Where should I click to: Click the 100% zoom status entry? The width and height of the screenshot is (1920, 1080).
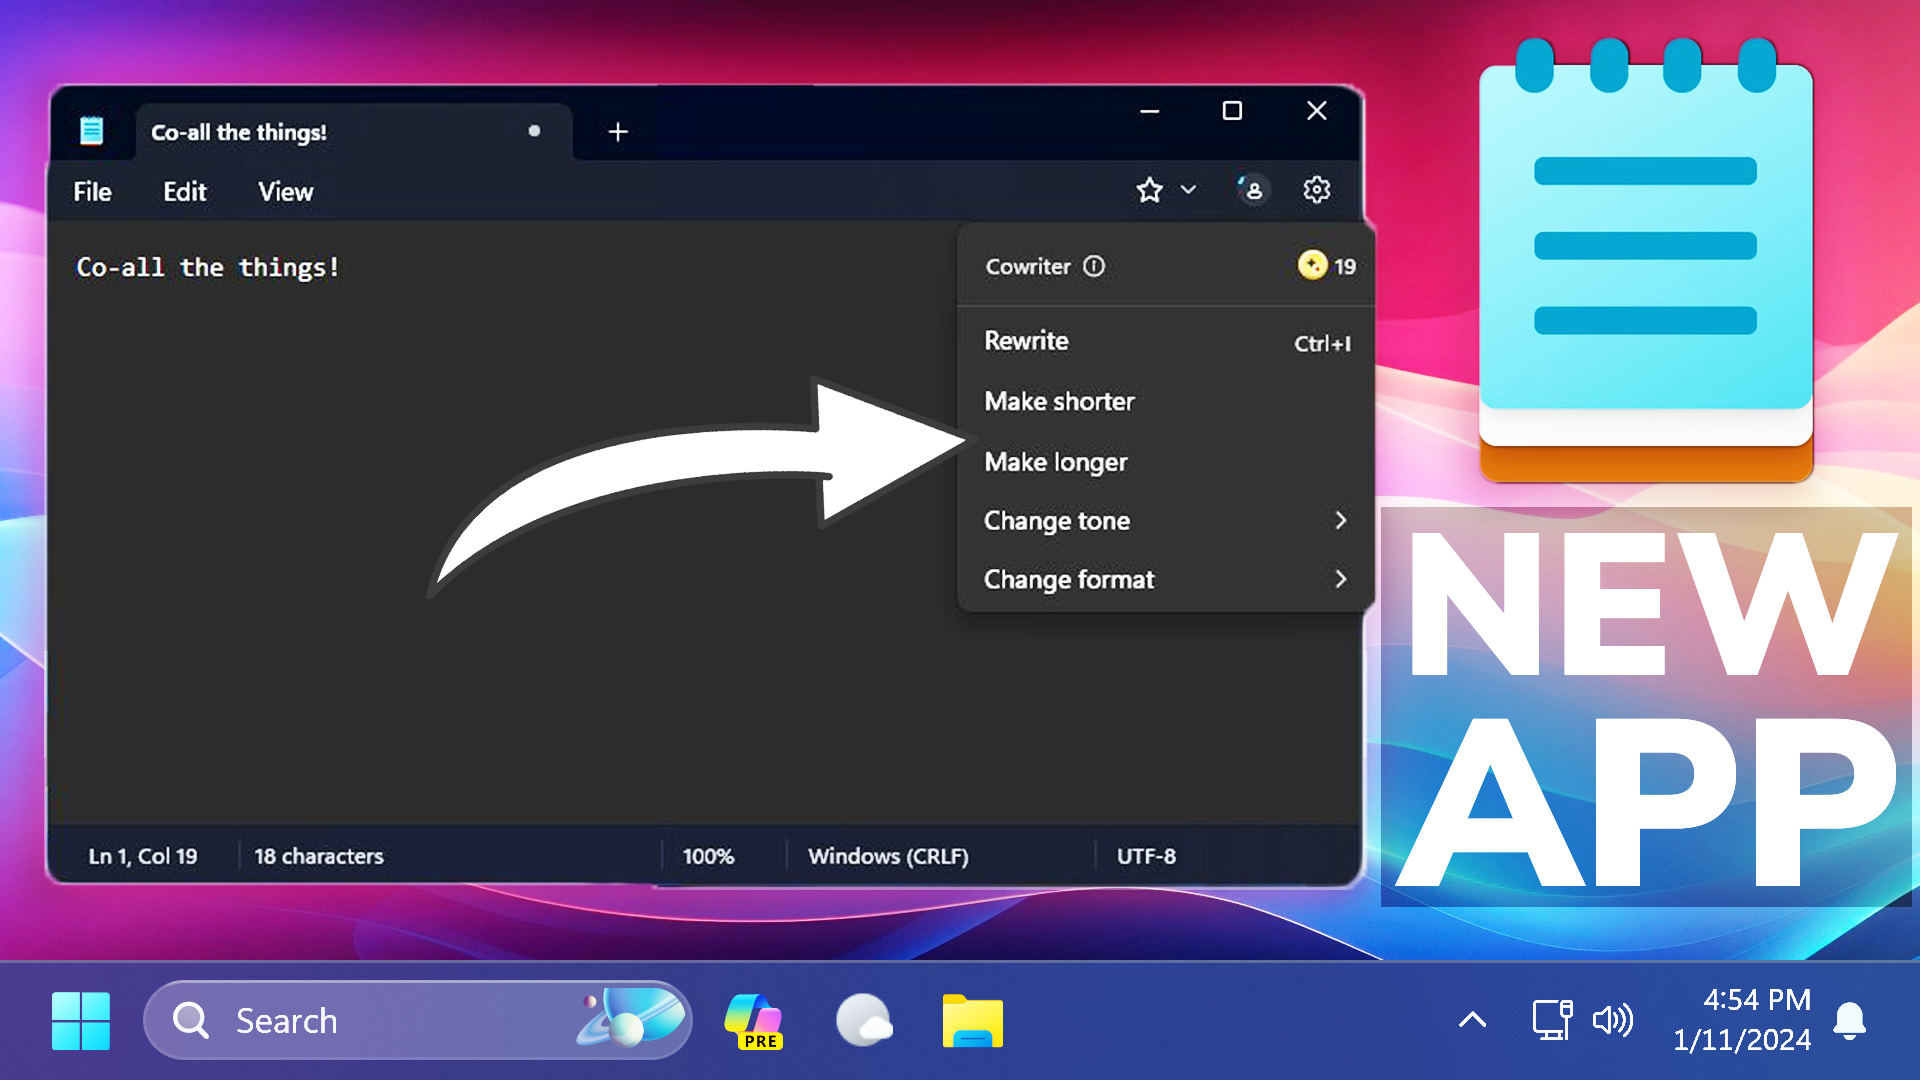pos(708,856)
